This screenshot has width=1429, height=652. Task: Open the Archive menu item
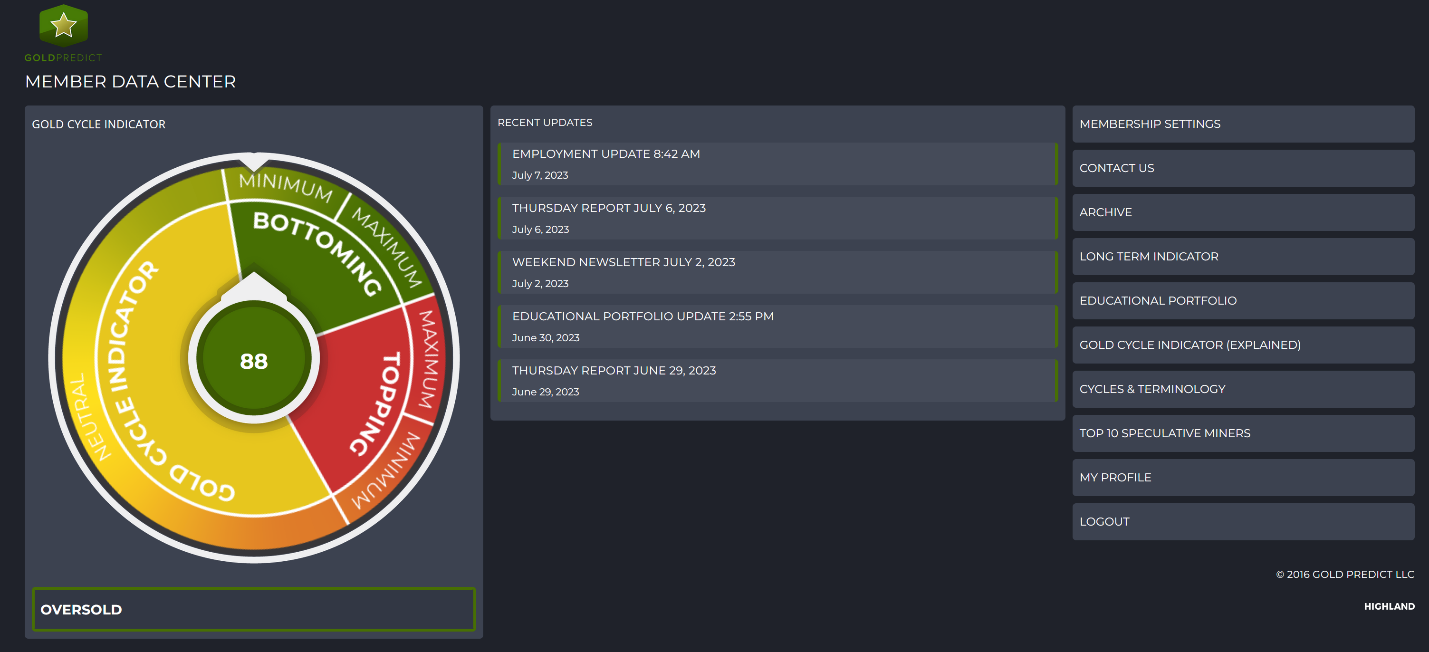[x=1243, y=212]
